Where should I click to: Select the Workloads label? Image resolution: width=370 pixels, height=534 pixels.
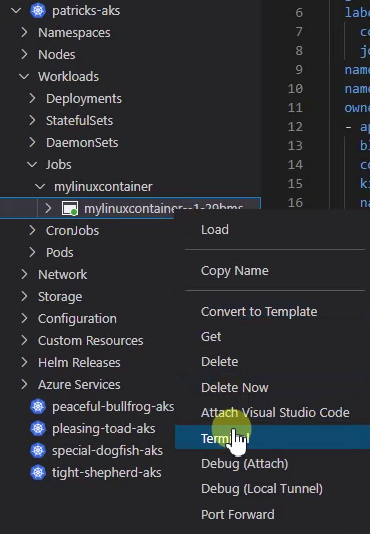(68, 77)
